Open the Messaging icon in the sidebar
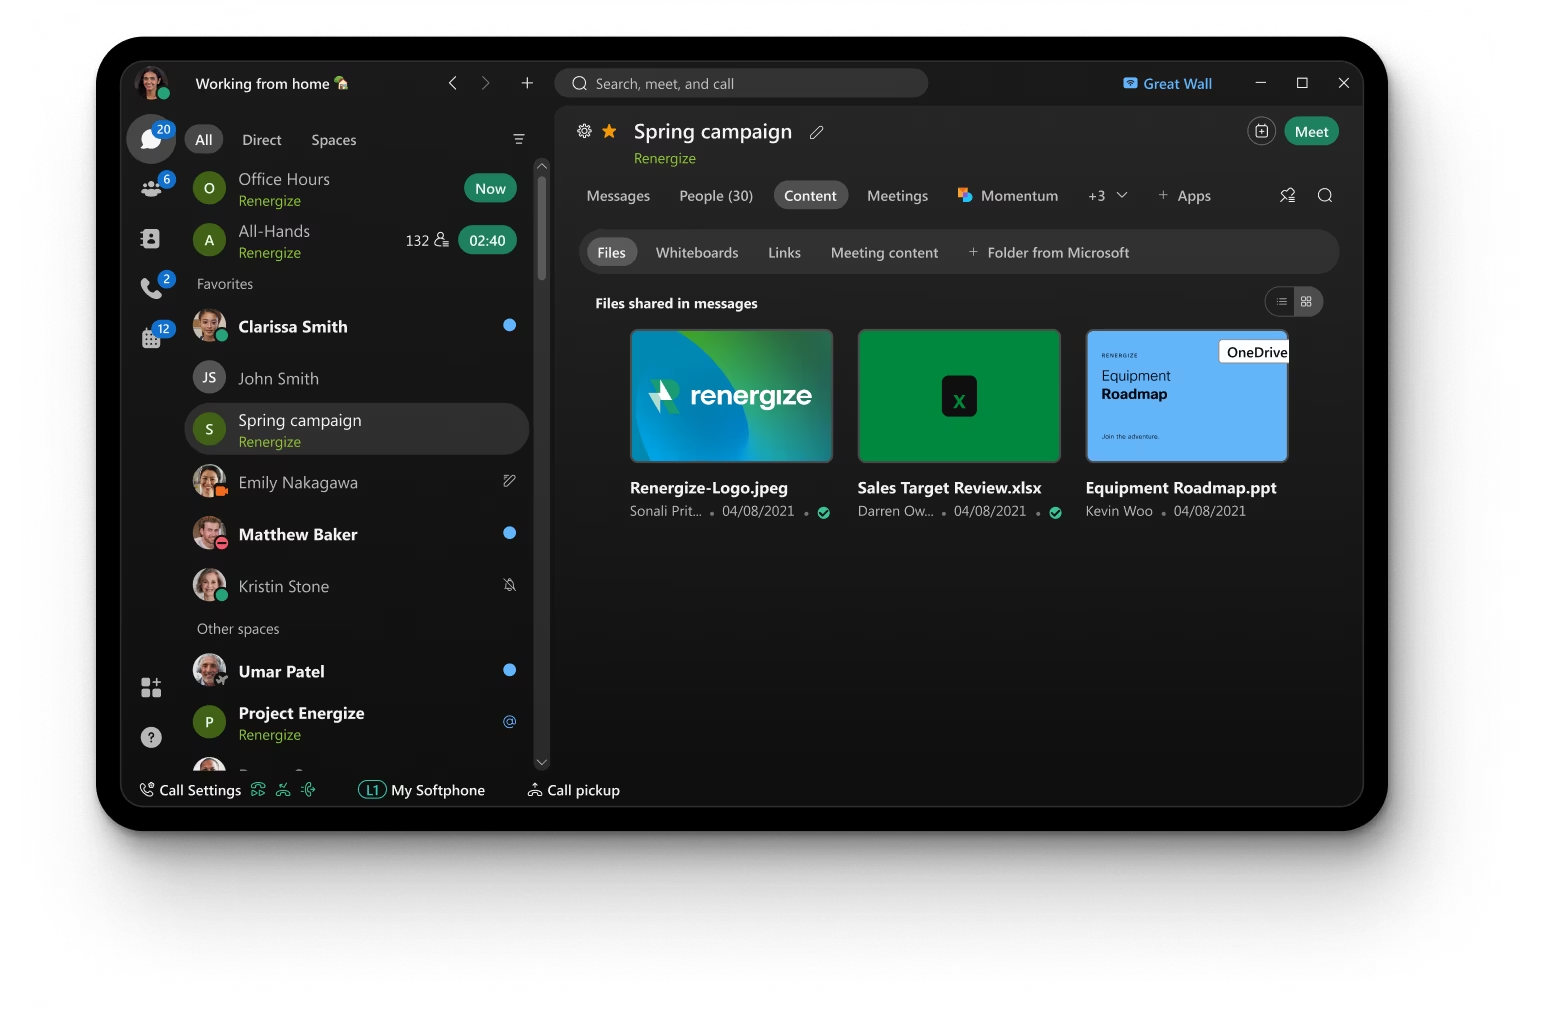1549x1021 pixels. [151, 139]
